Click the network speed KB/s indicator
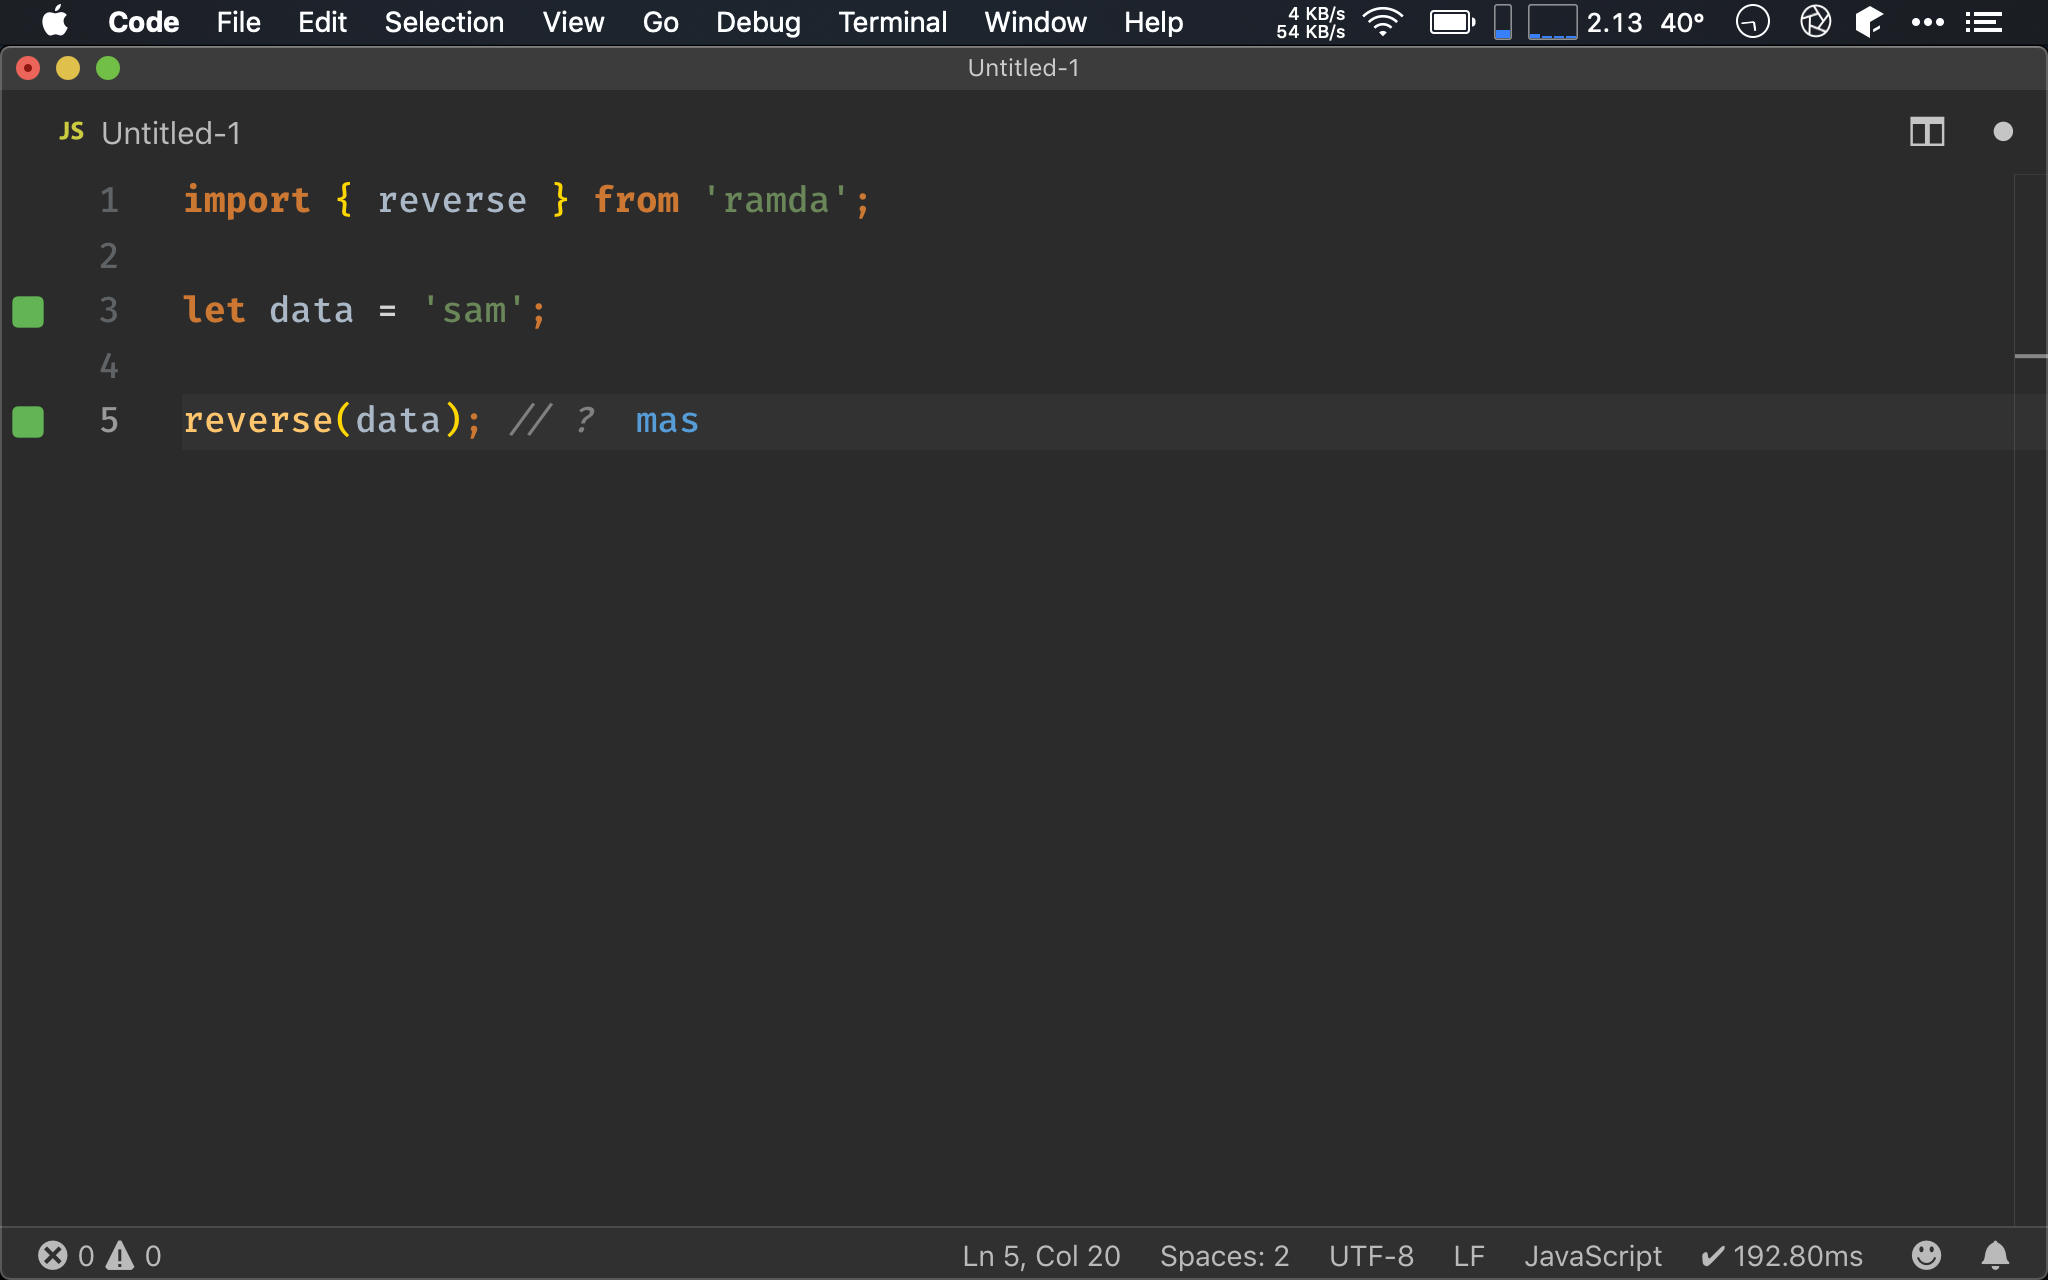This screenshot has height=1280, width=2048. (x=1310, y=22)
